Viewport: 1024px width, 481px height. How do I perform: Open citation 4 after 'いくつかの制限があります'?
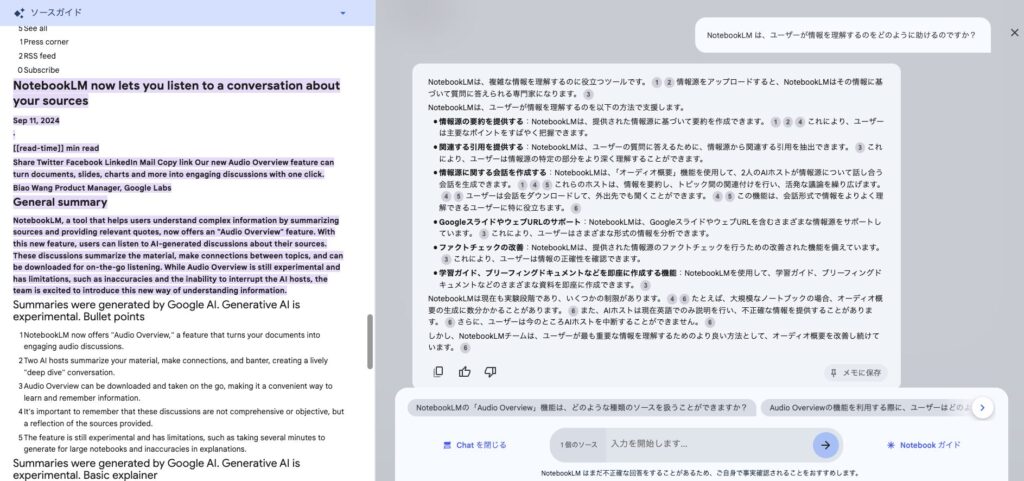[671, 299]
